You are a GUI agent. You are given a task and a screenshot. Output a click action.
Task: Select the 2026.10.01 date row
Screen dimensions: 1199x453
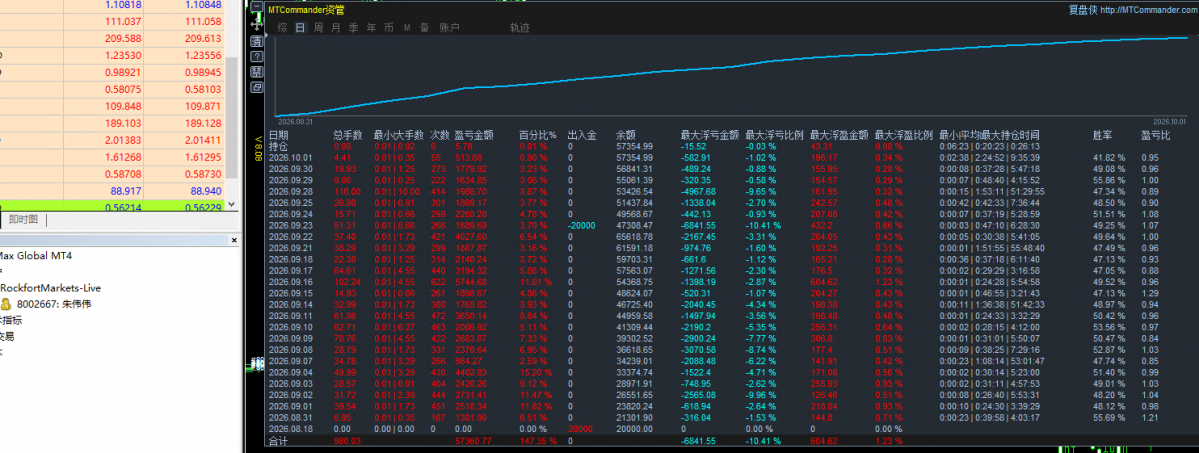coord(289,157)
